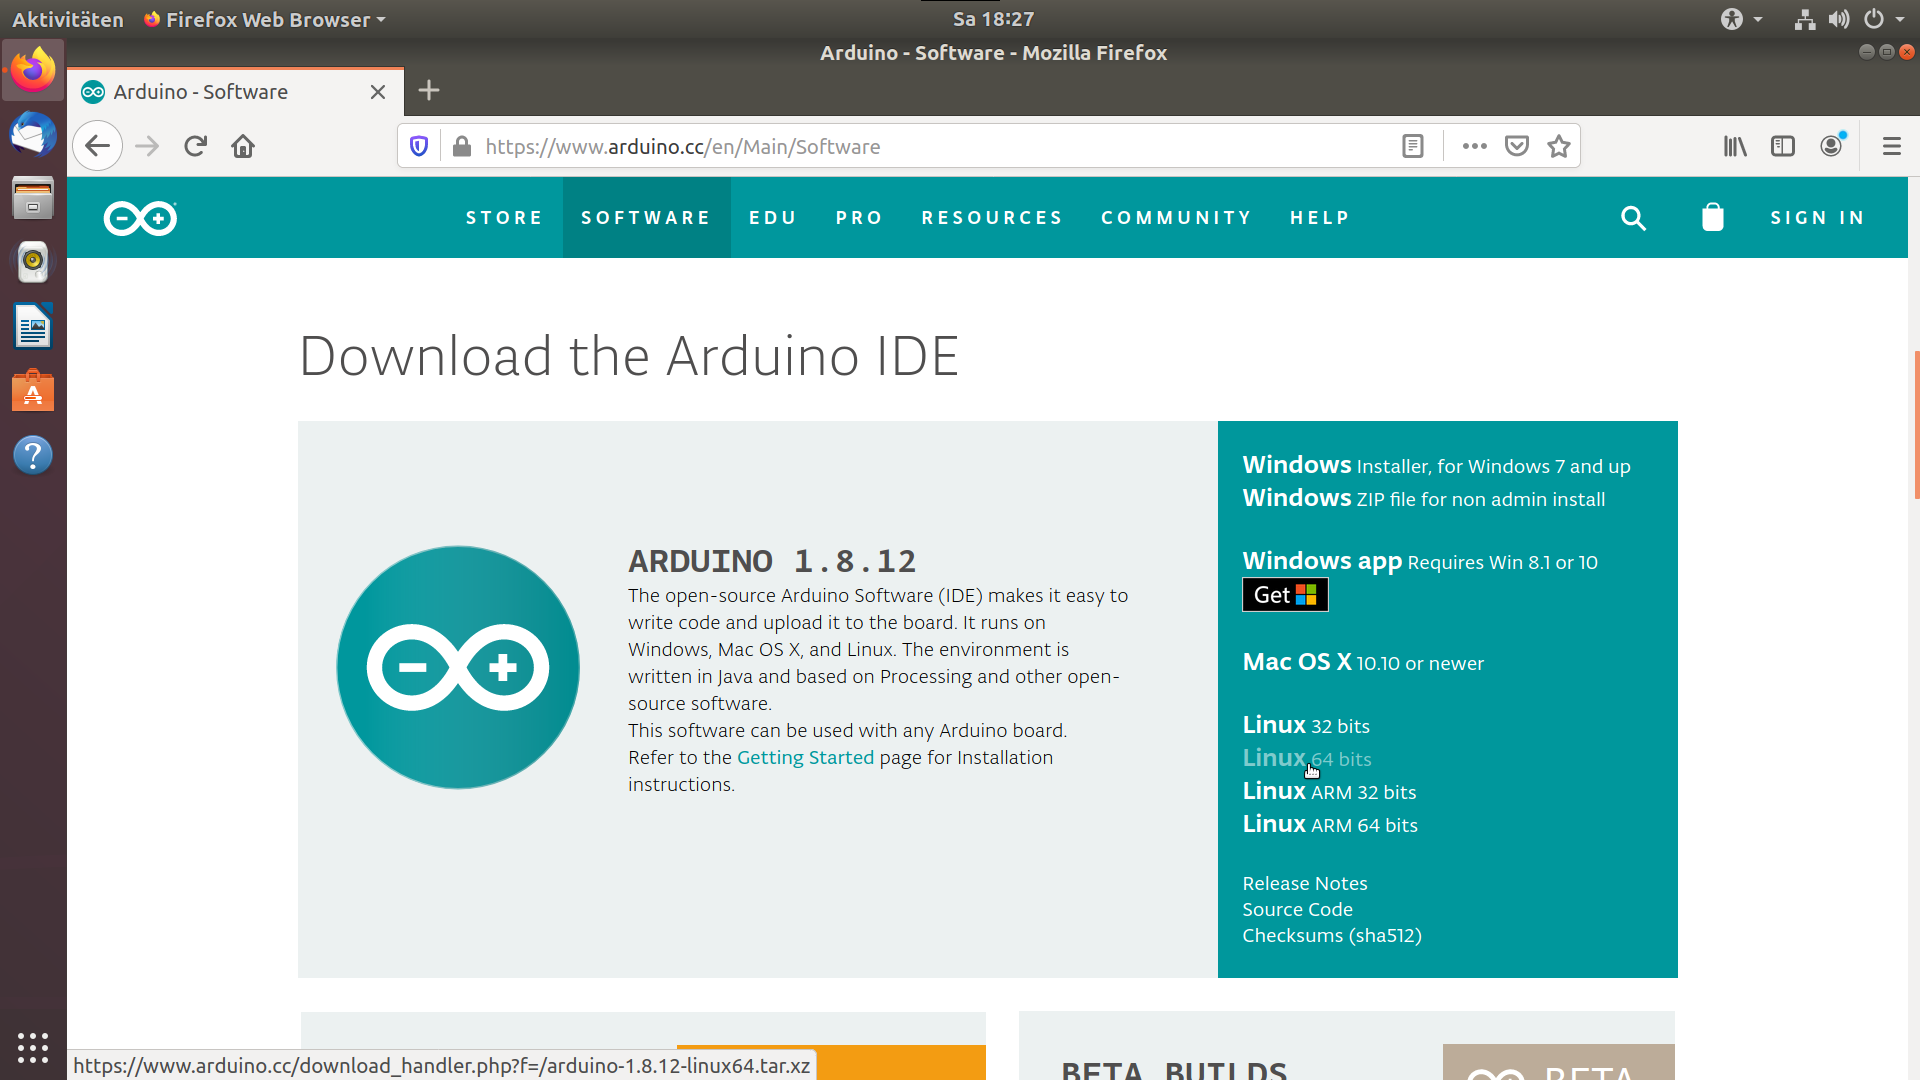Viewport: 1920px width, 1080px height.
Task: Reload the current page
Action: [x=195, y=146]
